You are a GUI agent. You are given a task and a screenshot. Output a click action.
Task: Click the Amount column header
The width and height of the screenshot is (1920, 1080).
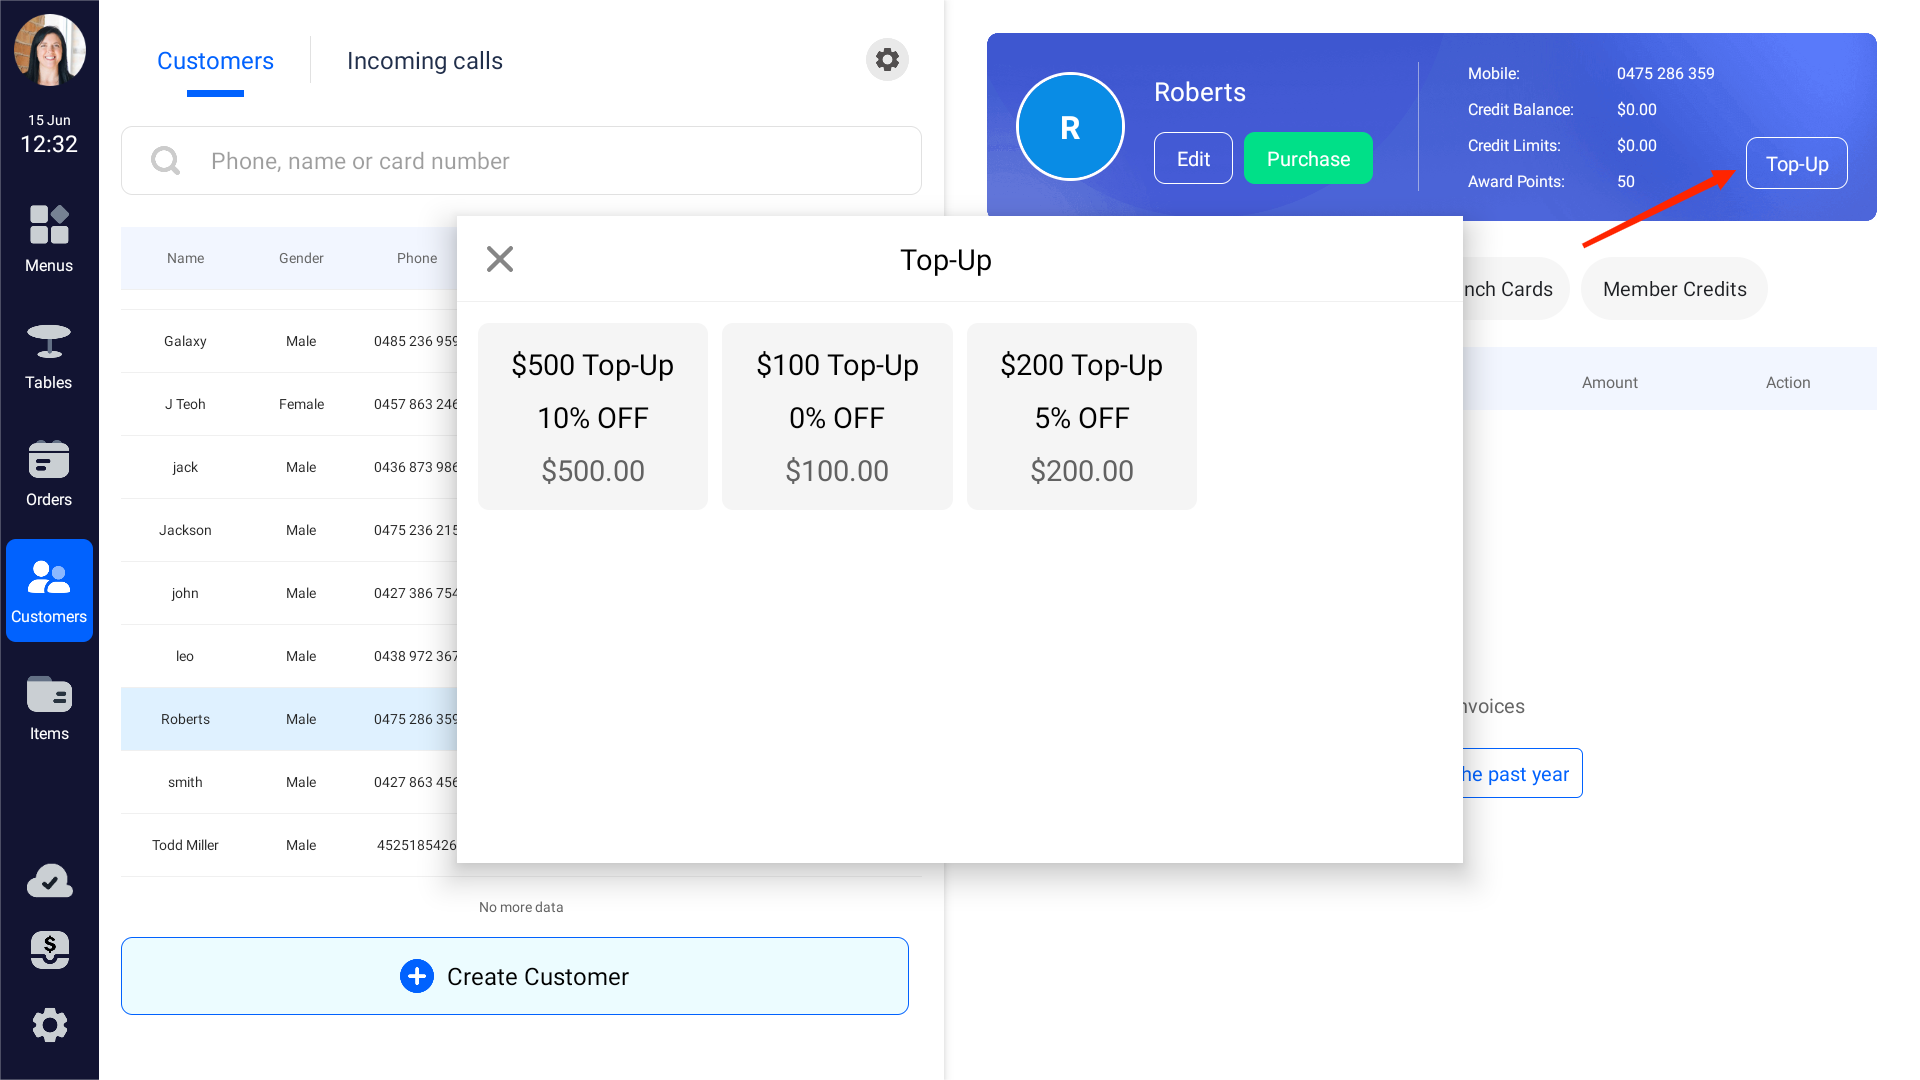1609,382
